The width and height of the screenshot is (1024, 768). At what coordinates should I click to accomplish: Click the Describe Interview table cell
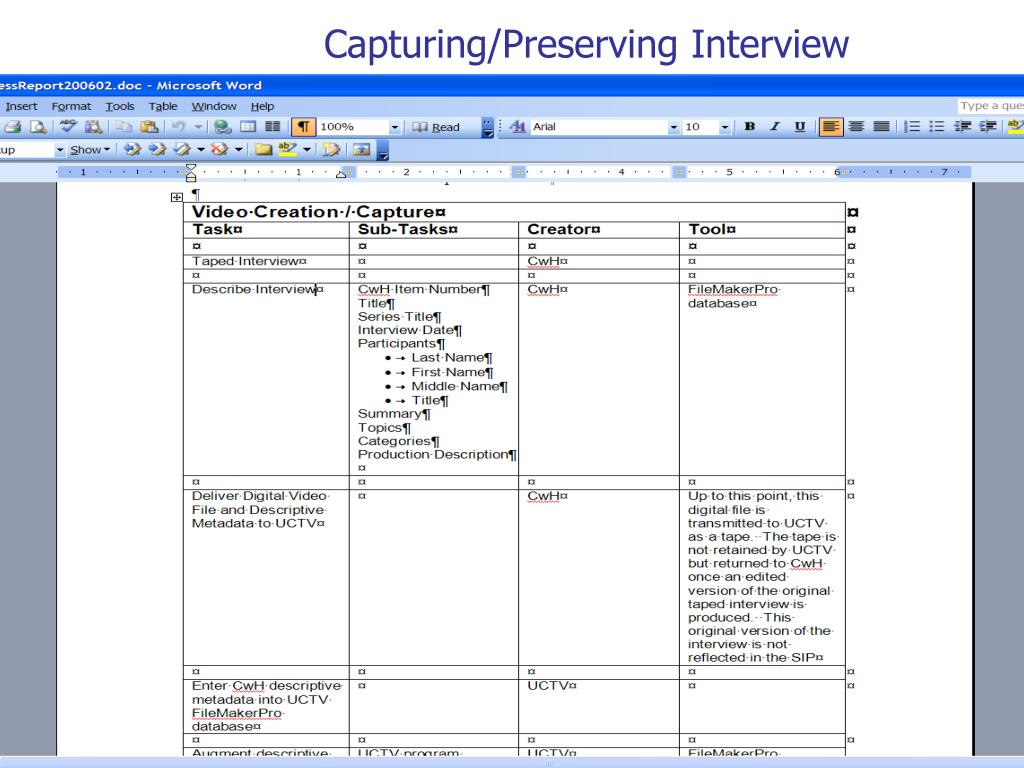(266, 379)
